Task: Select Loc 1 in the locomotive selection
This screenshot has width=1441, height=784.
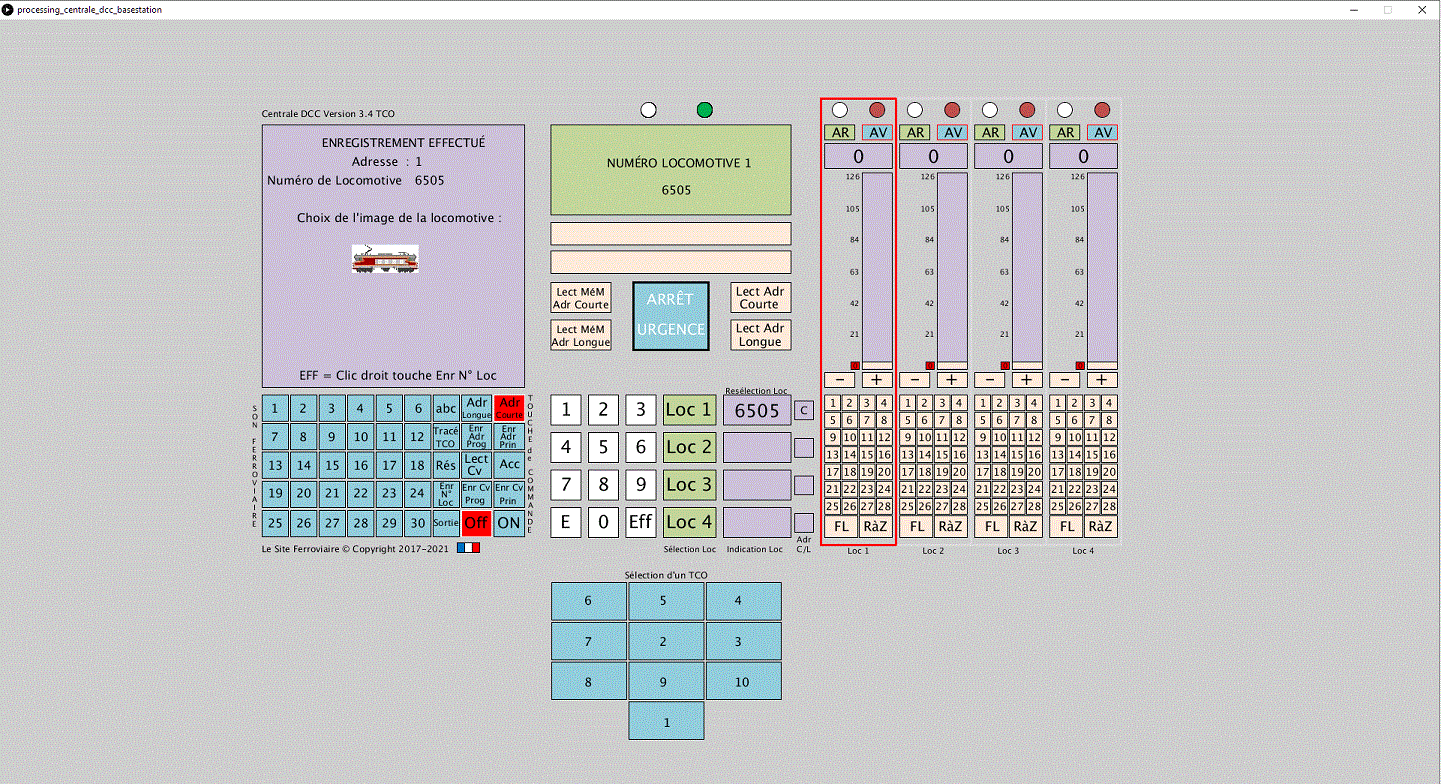Action: pyautogui.click(x=690, y=410)
